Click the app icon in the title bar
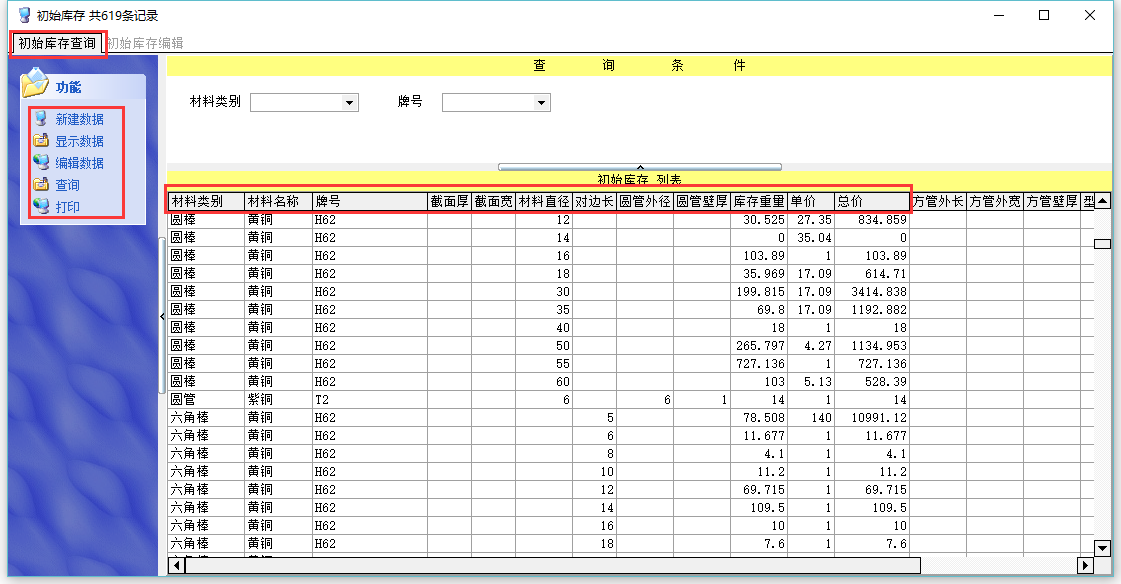Viewport: 1121px width, 584px height. click(x=24, y=15)
